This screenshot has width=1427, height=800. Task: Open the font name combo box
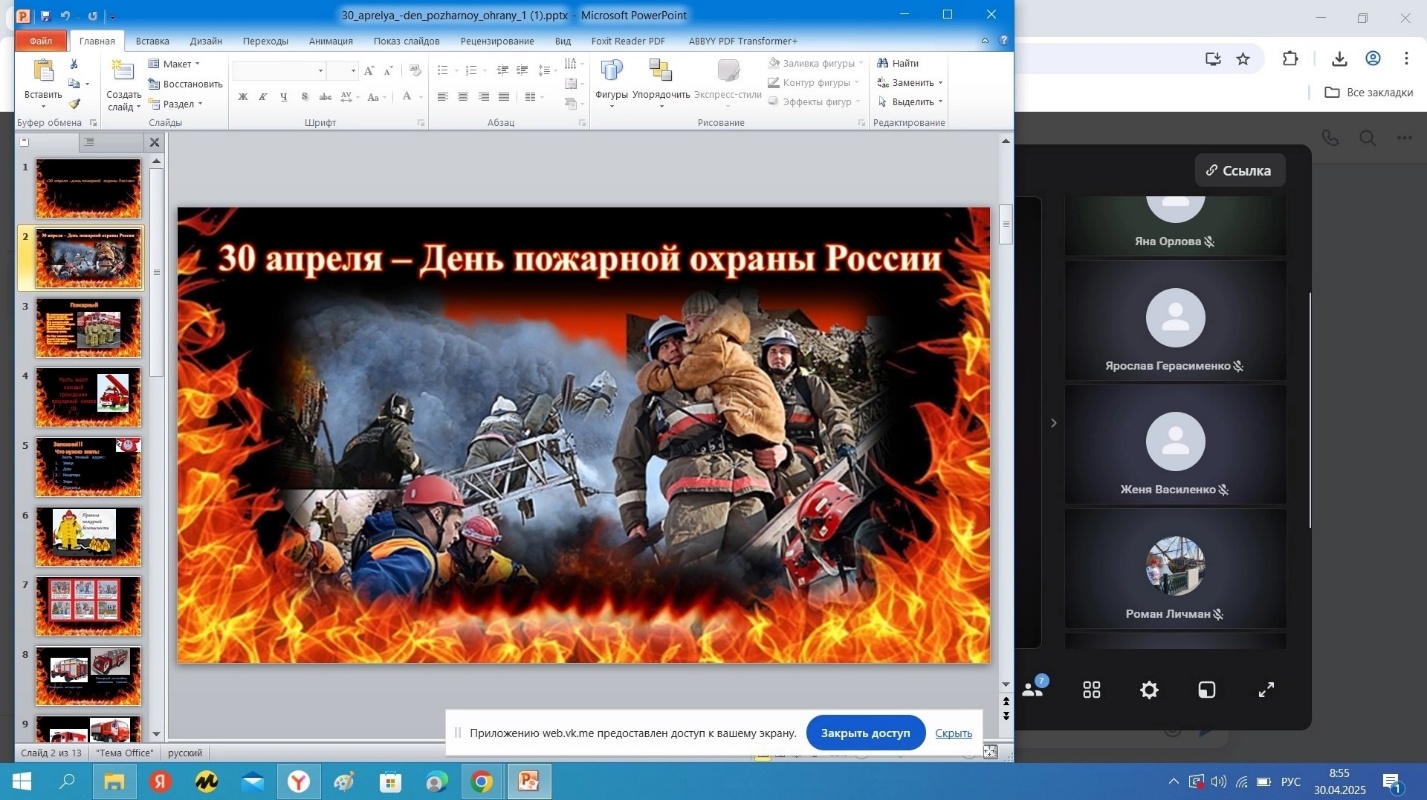pyautogui.click(x=279, y=71)
